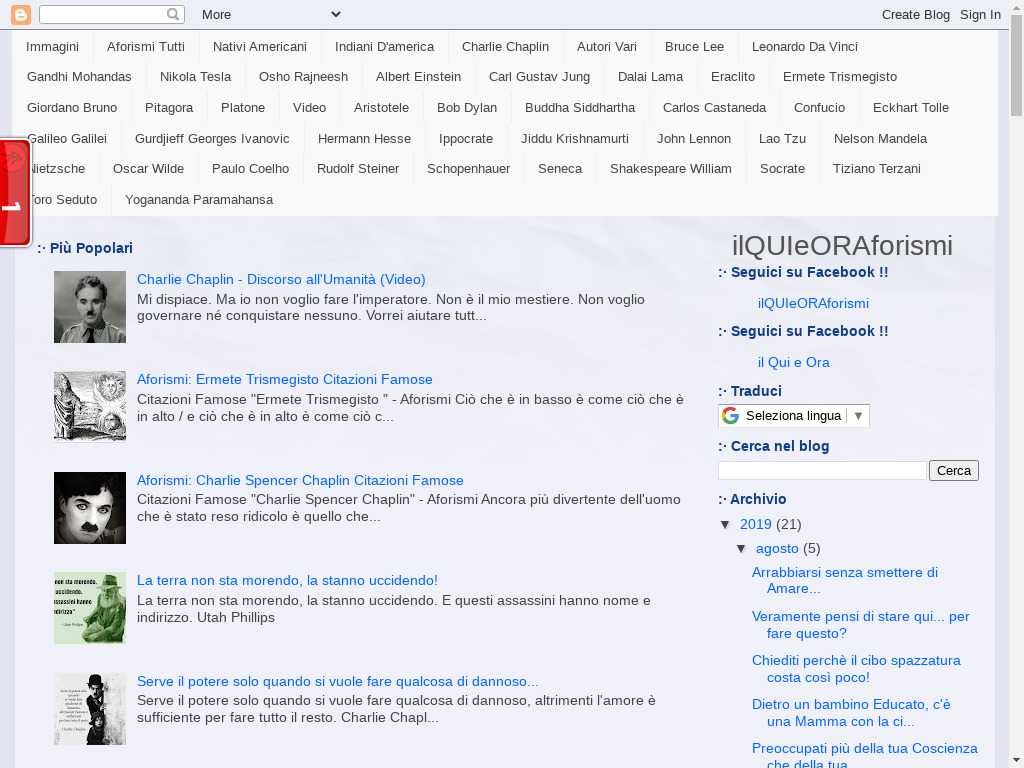Open the Serve il potere solo quando post
The image size is (1024, 768).
point(338,681)
